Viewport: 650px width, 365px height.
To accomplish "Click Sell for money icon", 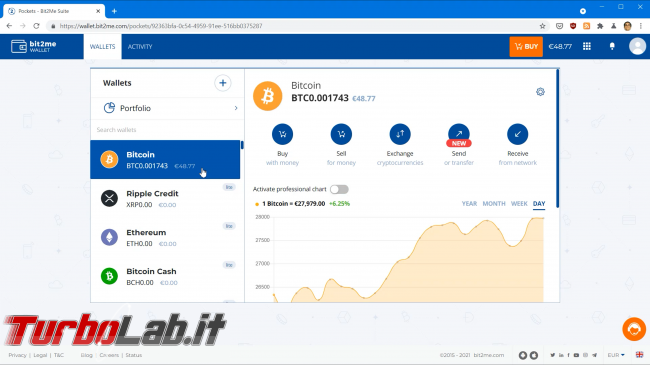I will pos(341,134).
